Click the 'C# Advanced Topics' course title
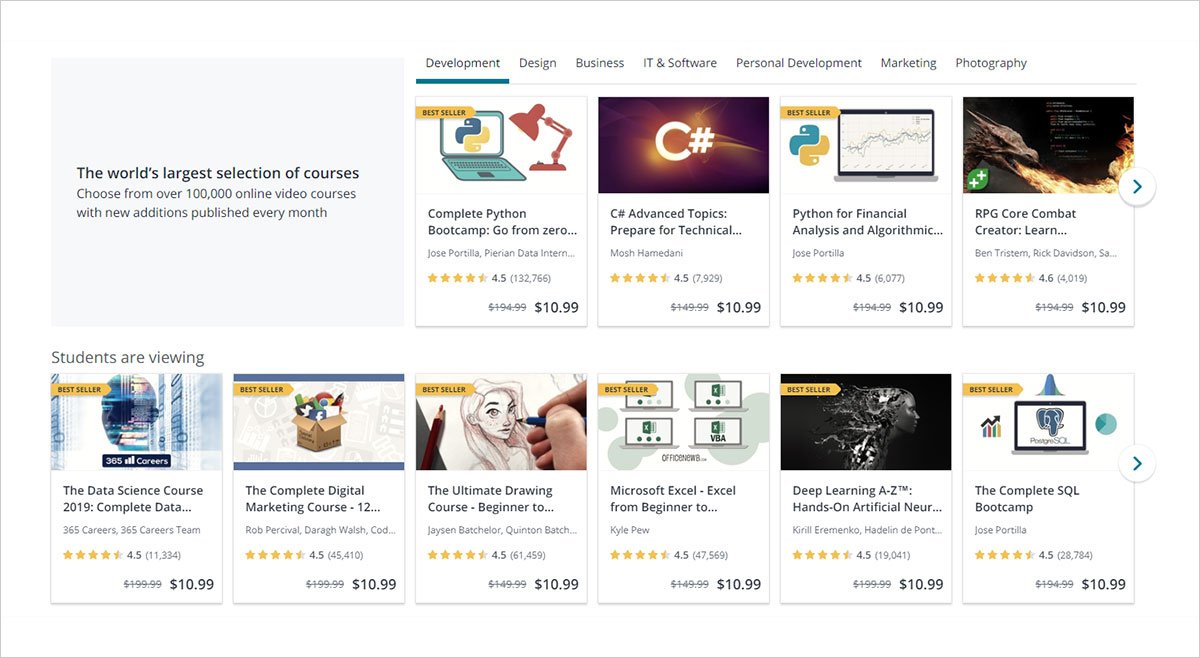The height and width of the screenshot is (658, 1200). 677,222
